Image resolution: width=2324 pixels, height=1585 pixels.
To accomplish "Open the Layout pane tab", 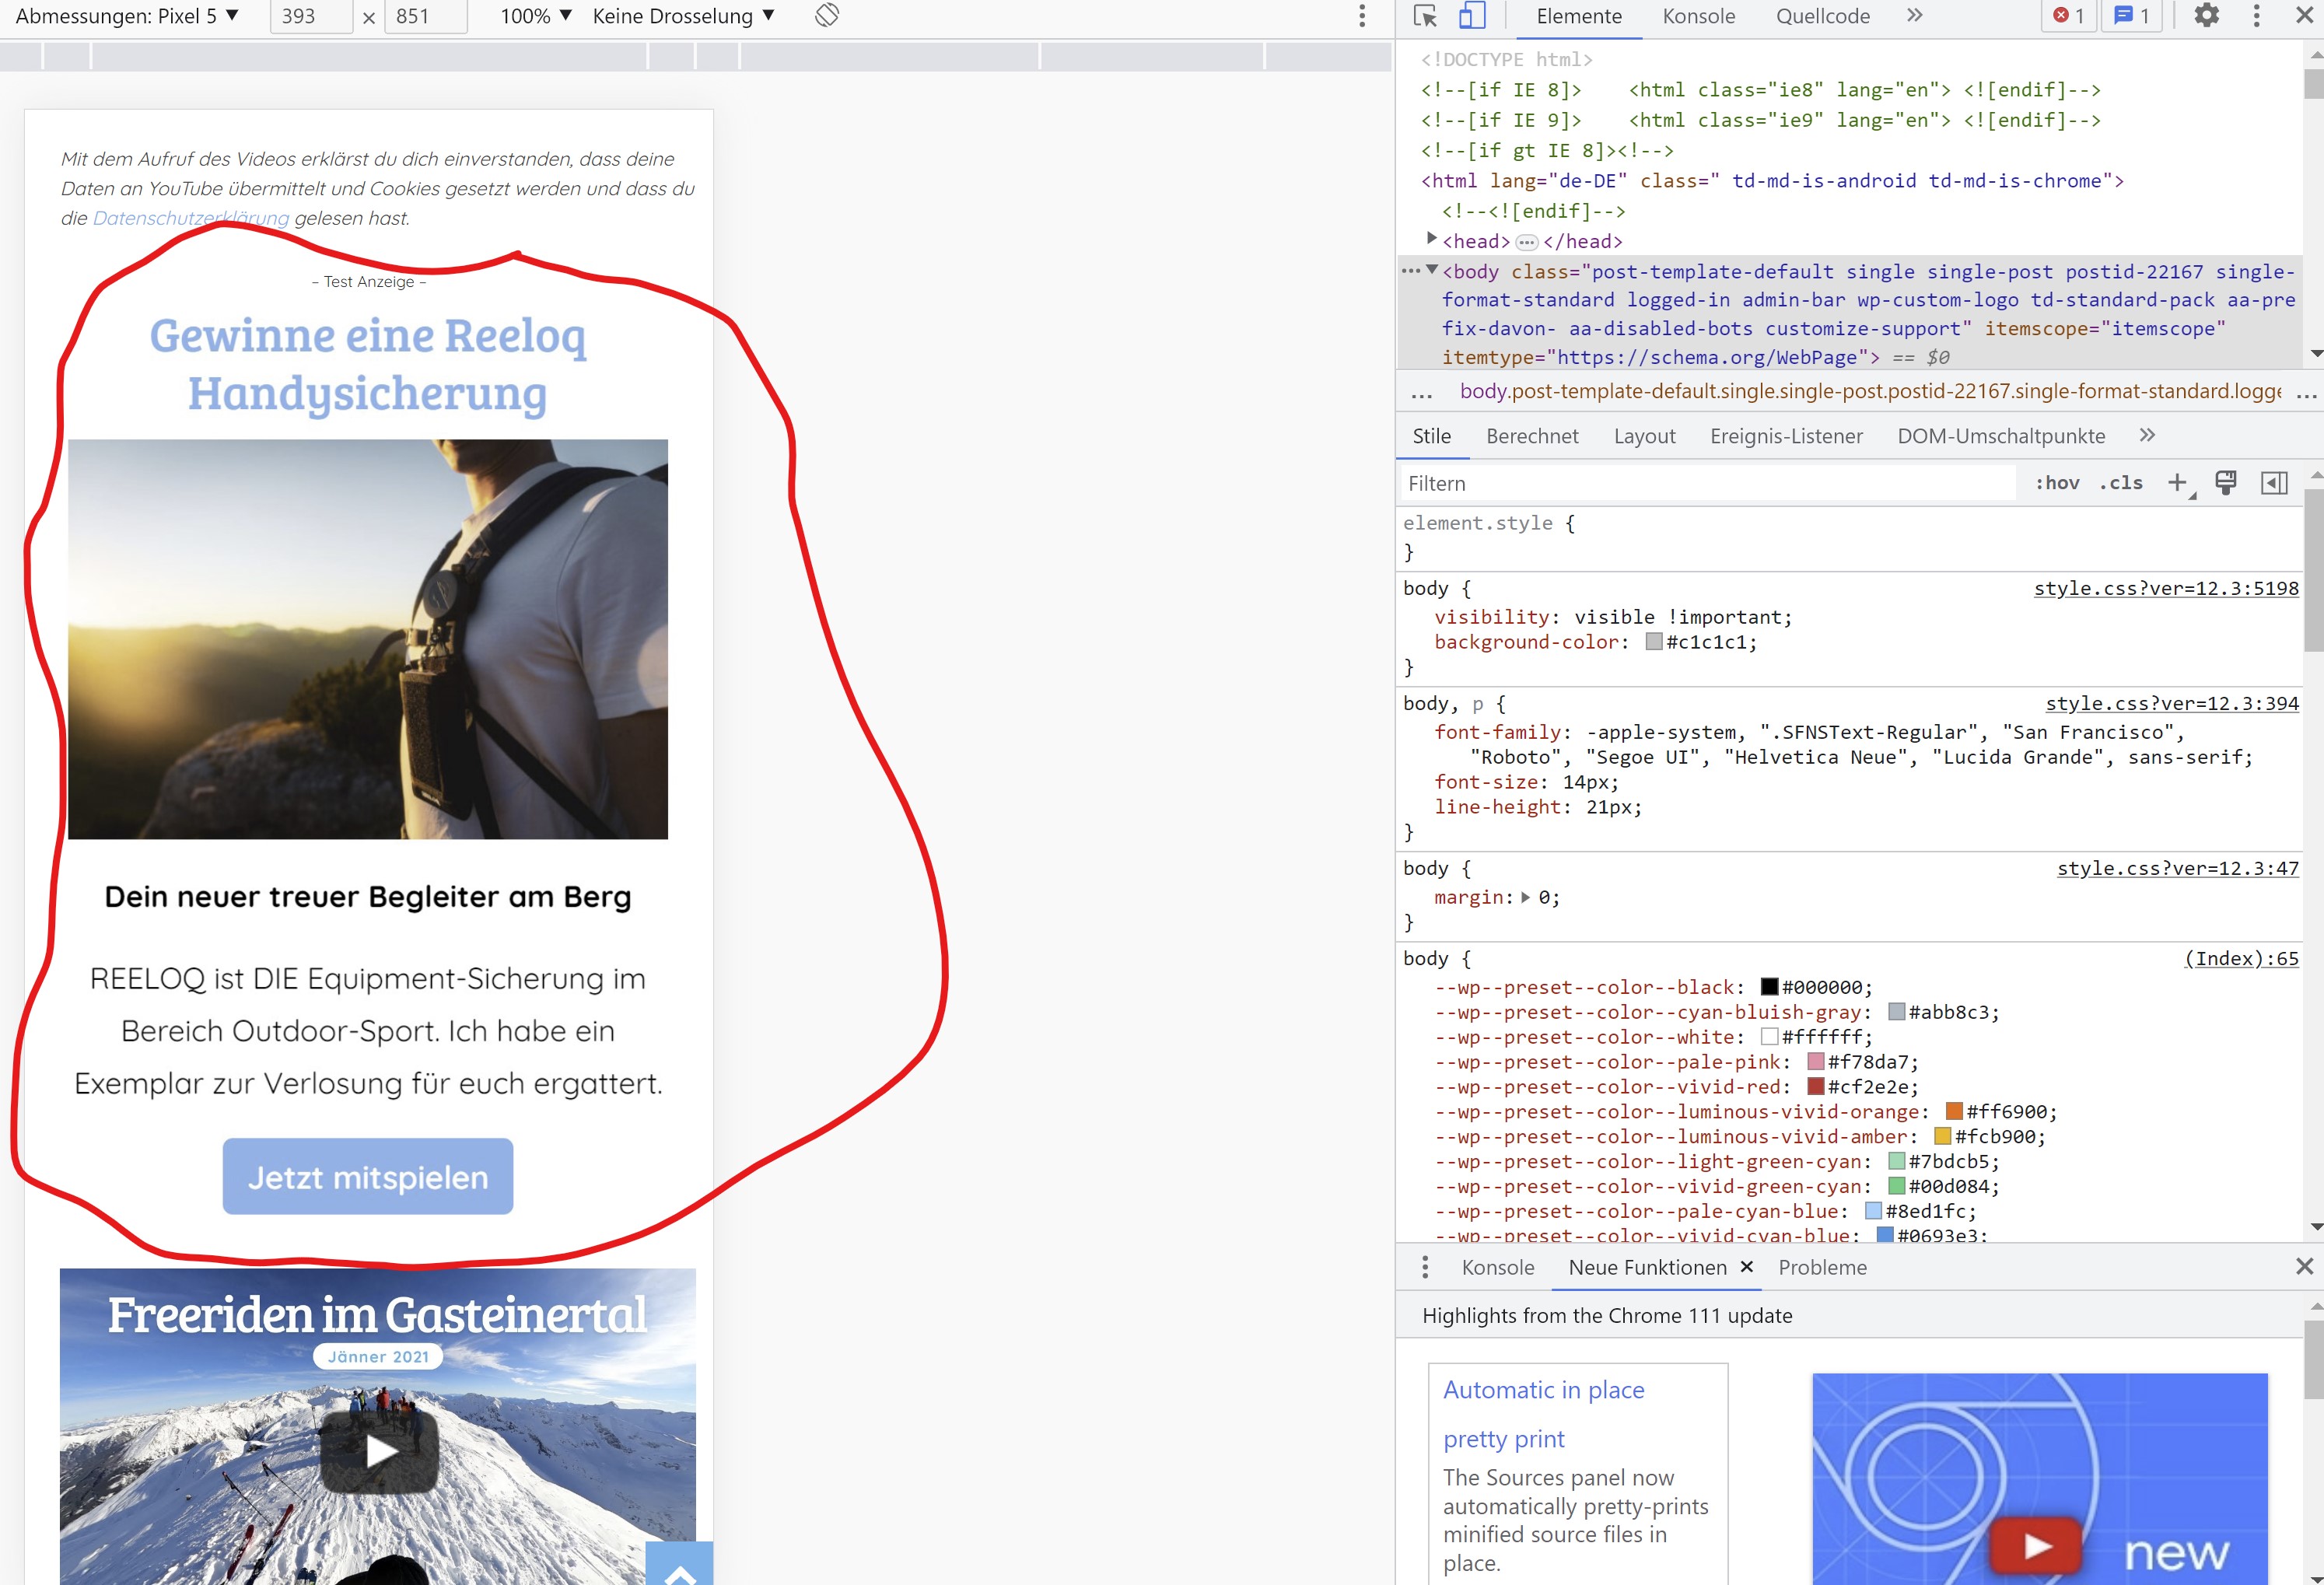I will click(1645, 436).
